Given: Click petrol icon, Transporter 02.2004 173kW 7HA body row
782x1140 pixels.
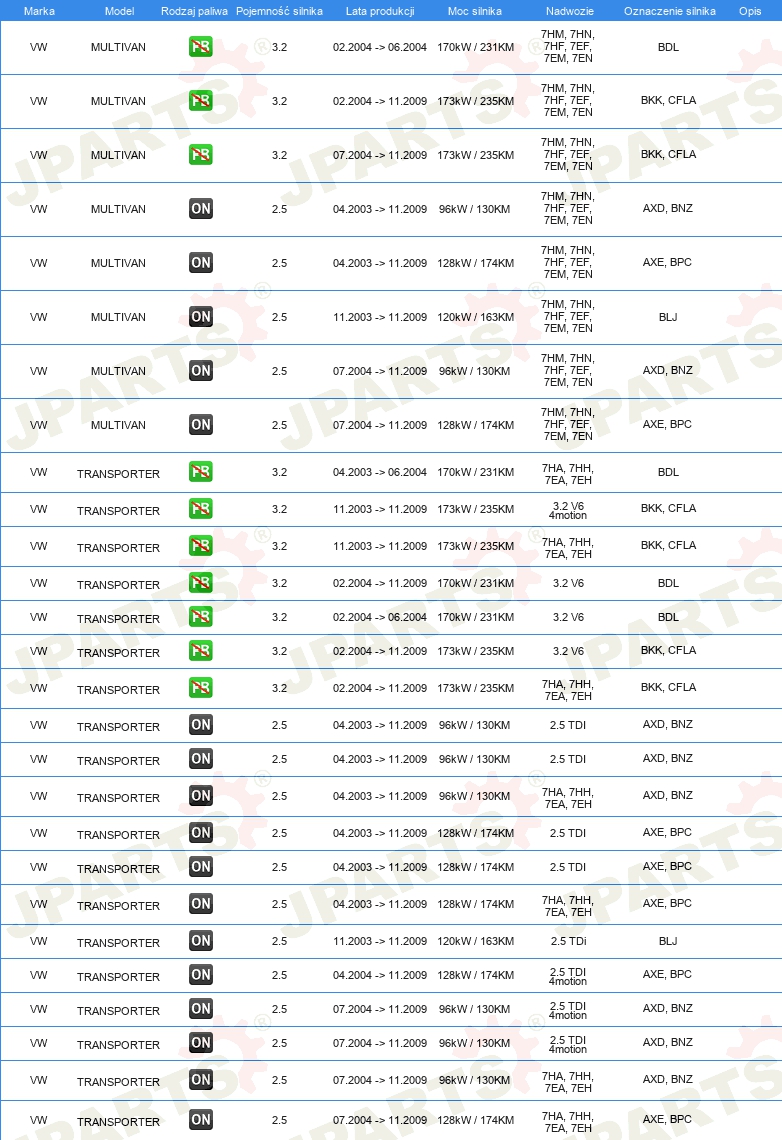Looking at the screenshot, I should pyautogui.click(x=201, y=688).
